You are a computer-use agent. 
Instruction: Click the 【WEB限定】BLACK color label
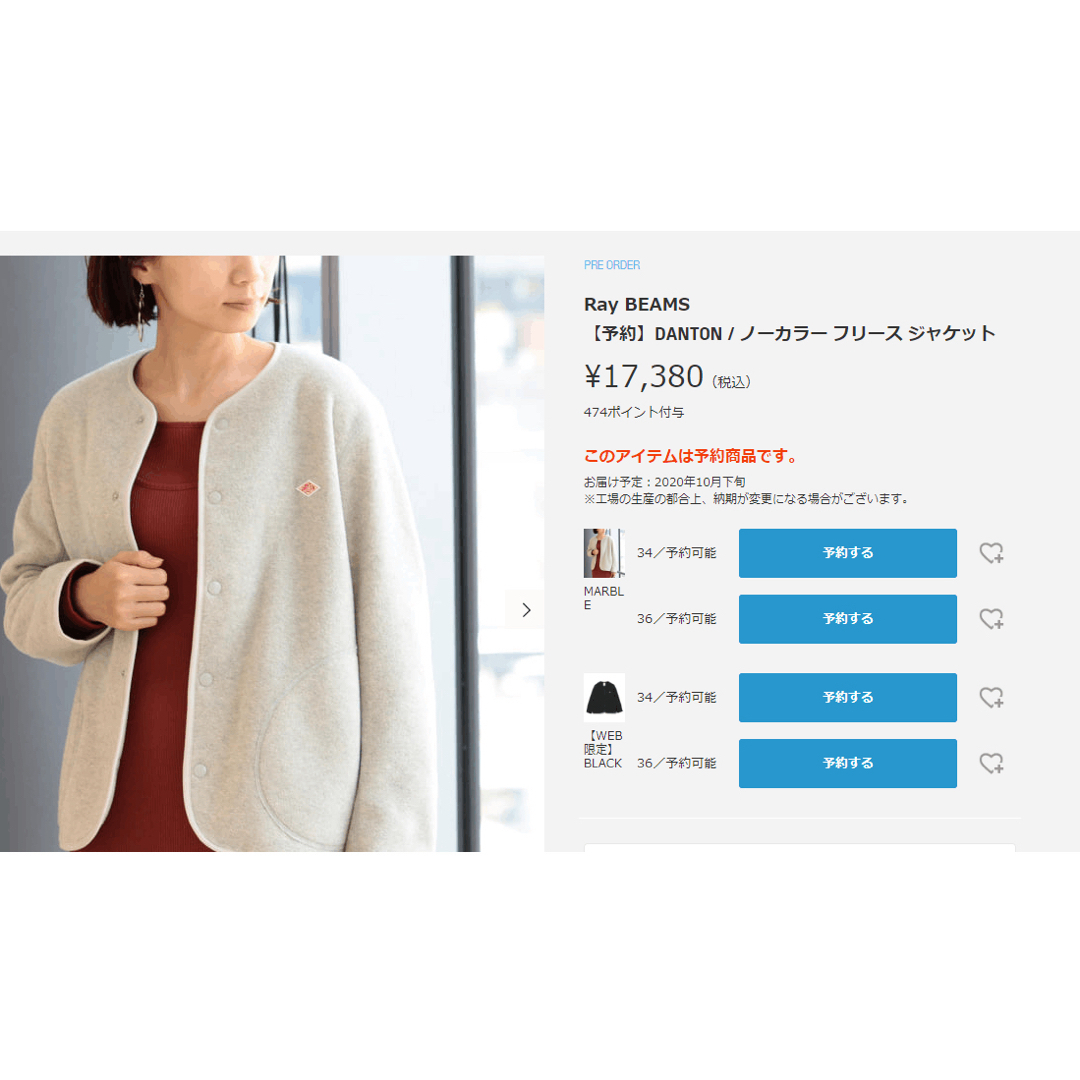pos(603,749)
